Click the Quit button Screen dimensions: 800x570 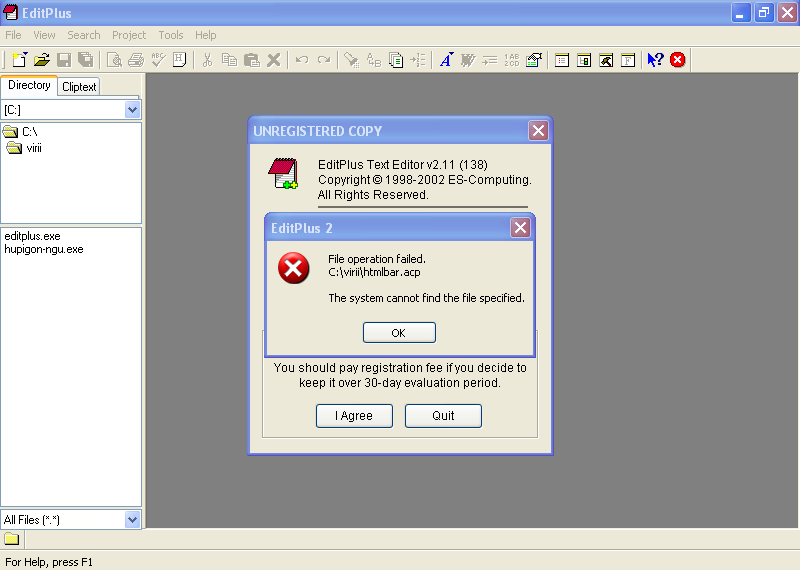tap(443, 416)
